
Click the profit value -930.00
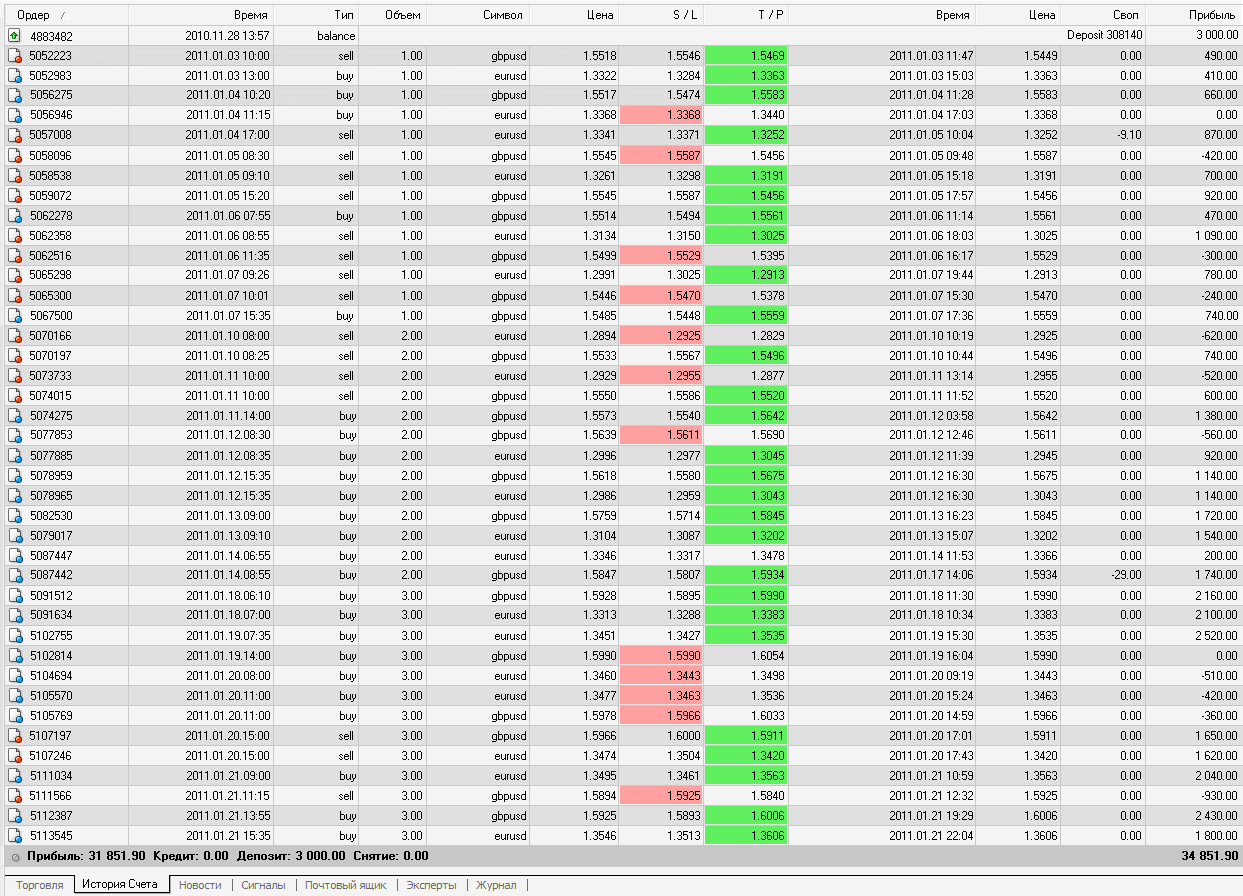1219,795
